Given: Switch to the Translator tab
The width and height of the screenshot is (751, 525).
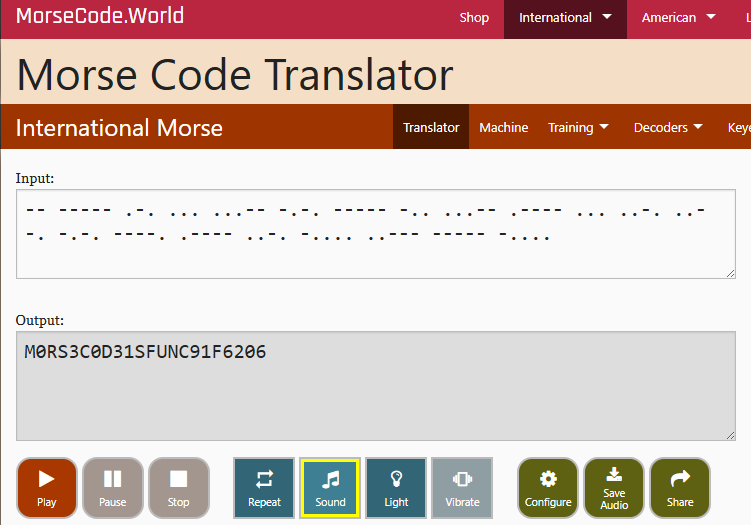Looking at the screenshot, I should click(x=431, y=128).
